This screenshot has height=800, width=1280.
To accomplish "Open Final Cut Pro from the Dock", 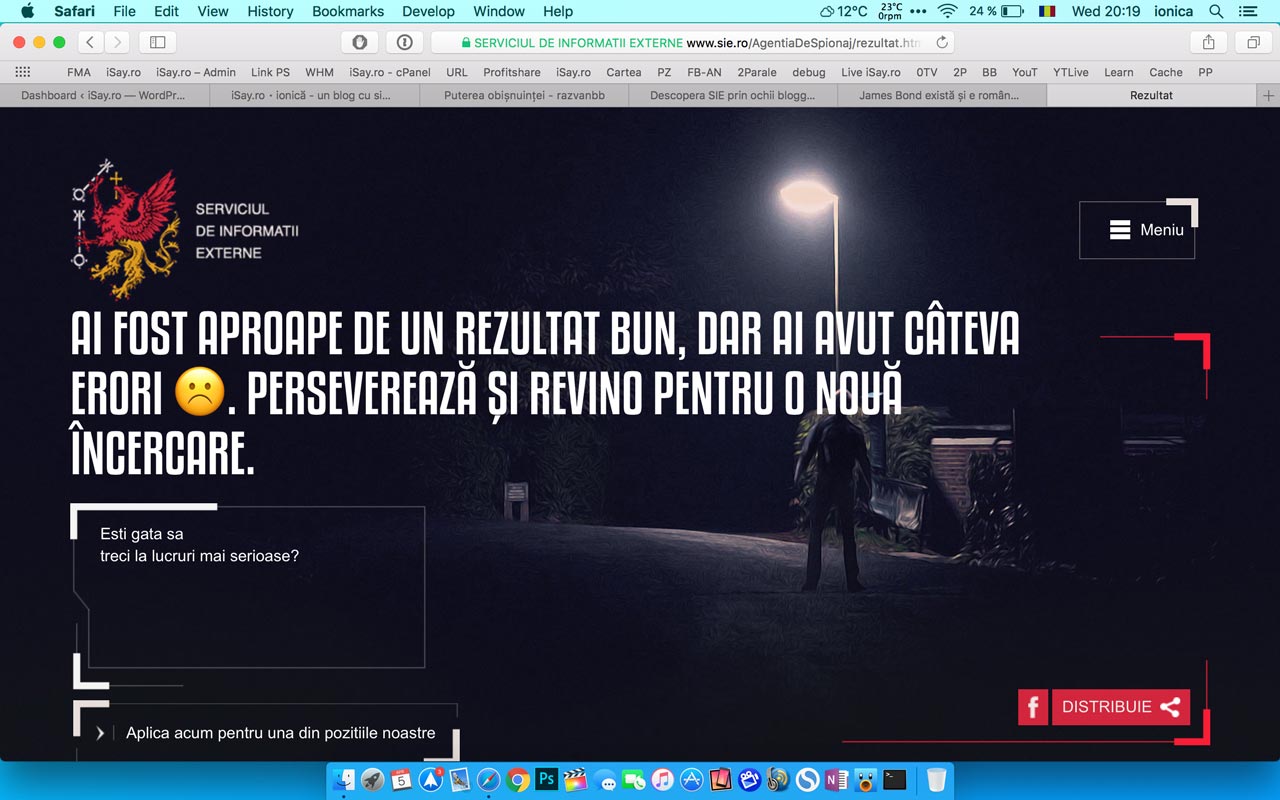I will pos(575,780).
